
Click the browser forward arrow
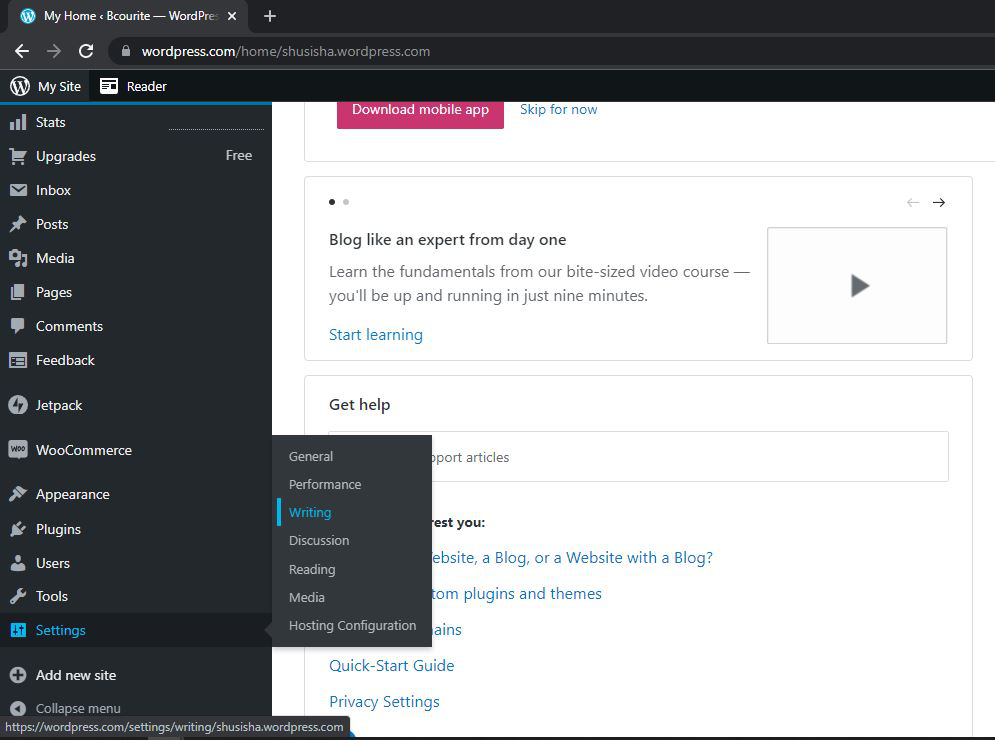(x=54, y=51)
